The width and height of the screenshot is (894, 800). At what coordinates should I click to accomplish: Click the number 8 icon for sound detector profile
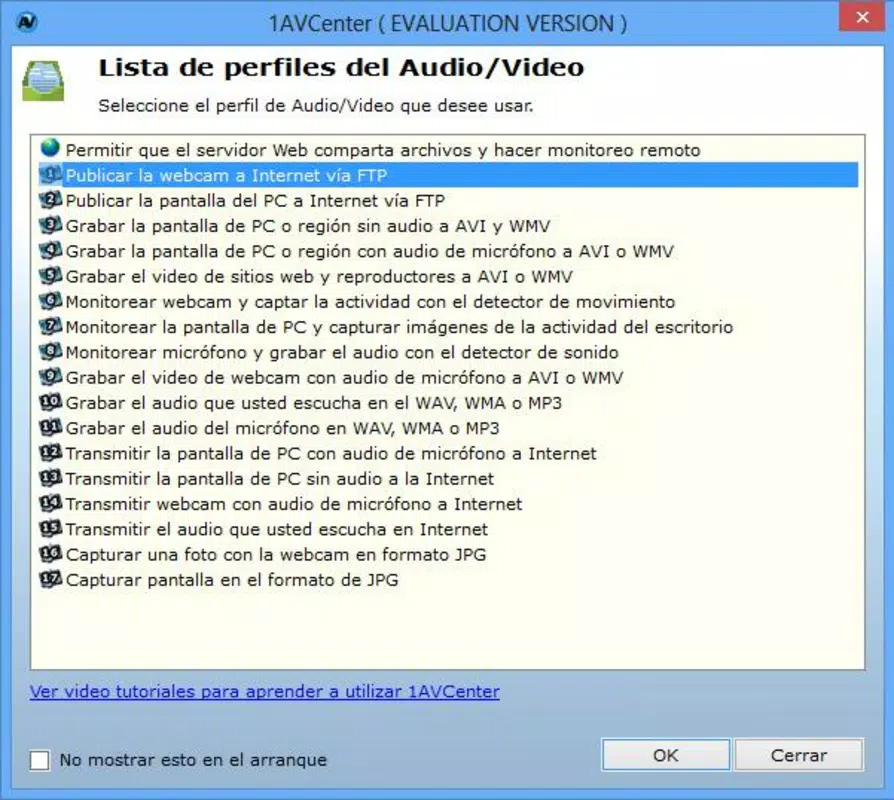50,351
